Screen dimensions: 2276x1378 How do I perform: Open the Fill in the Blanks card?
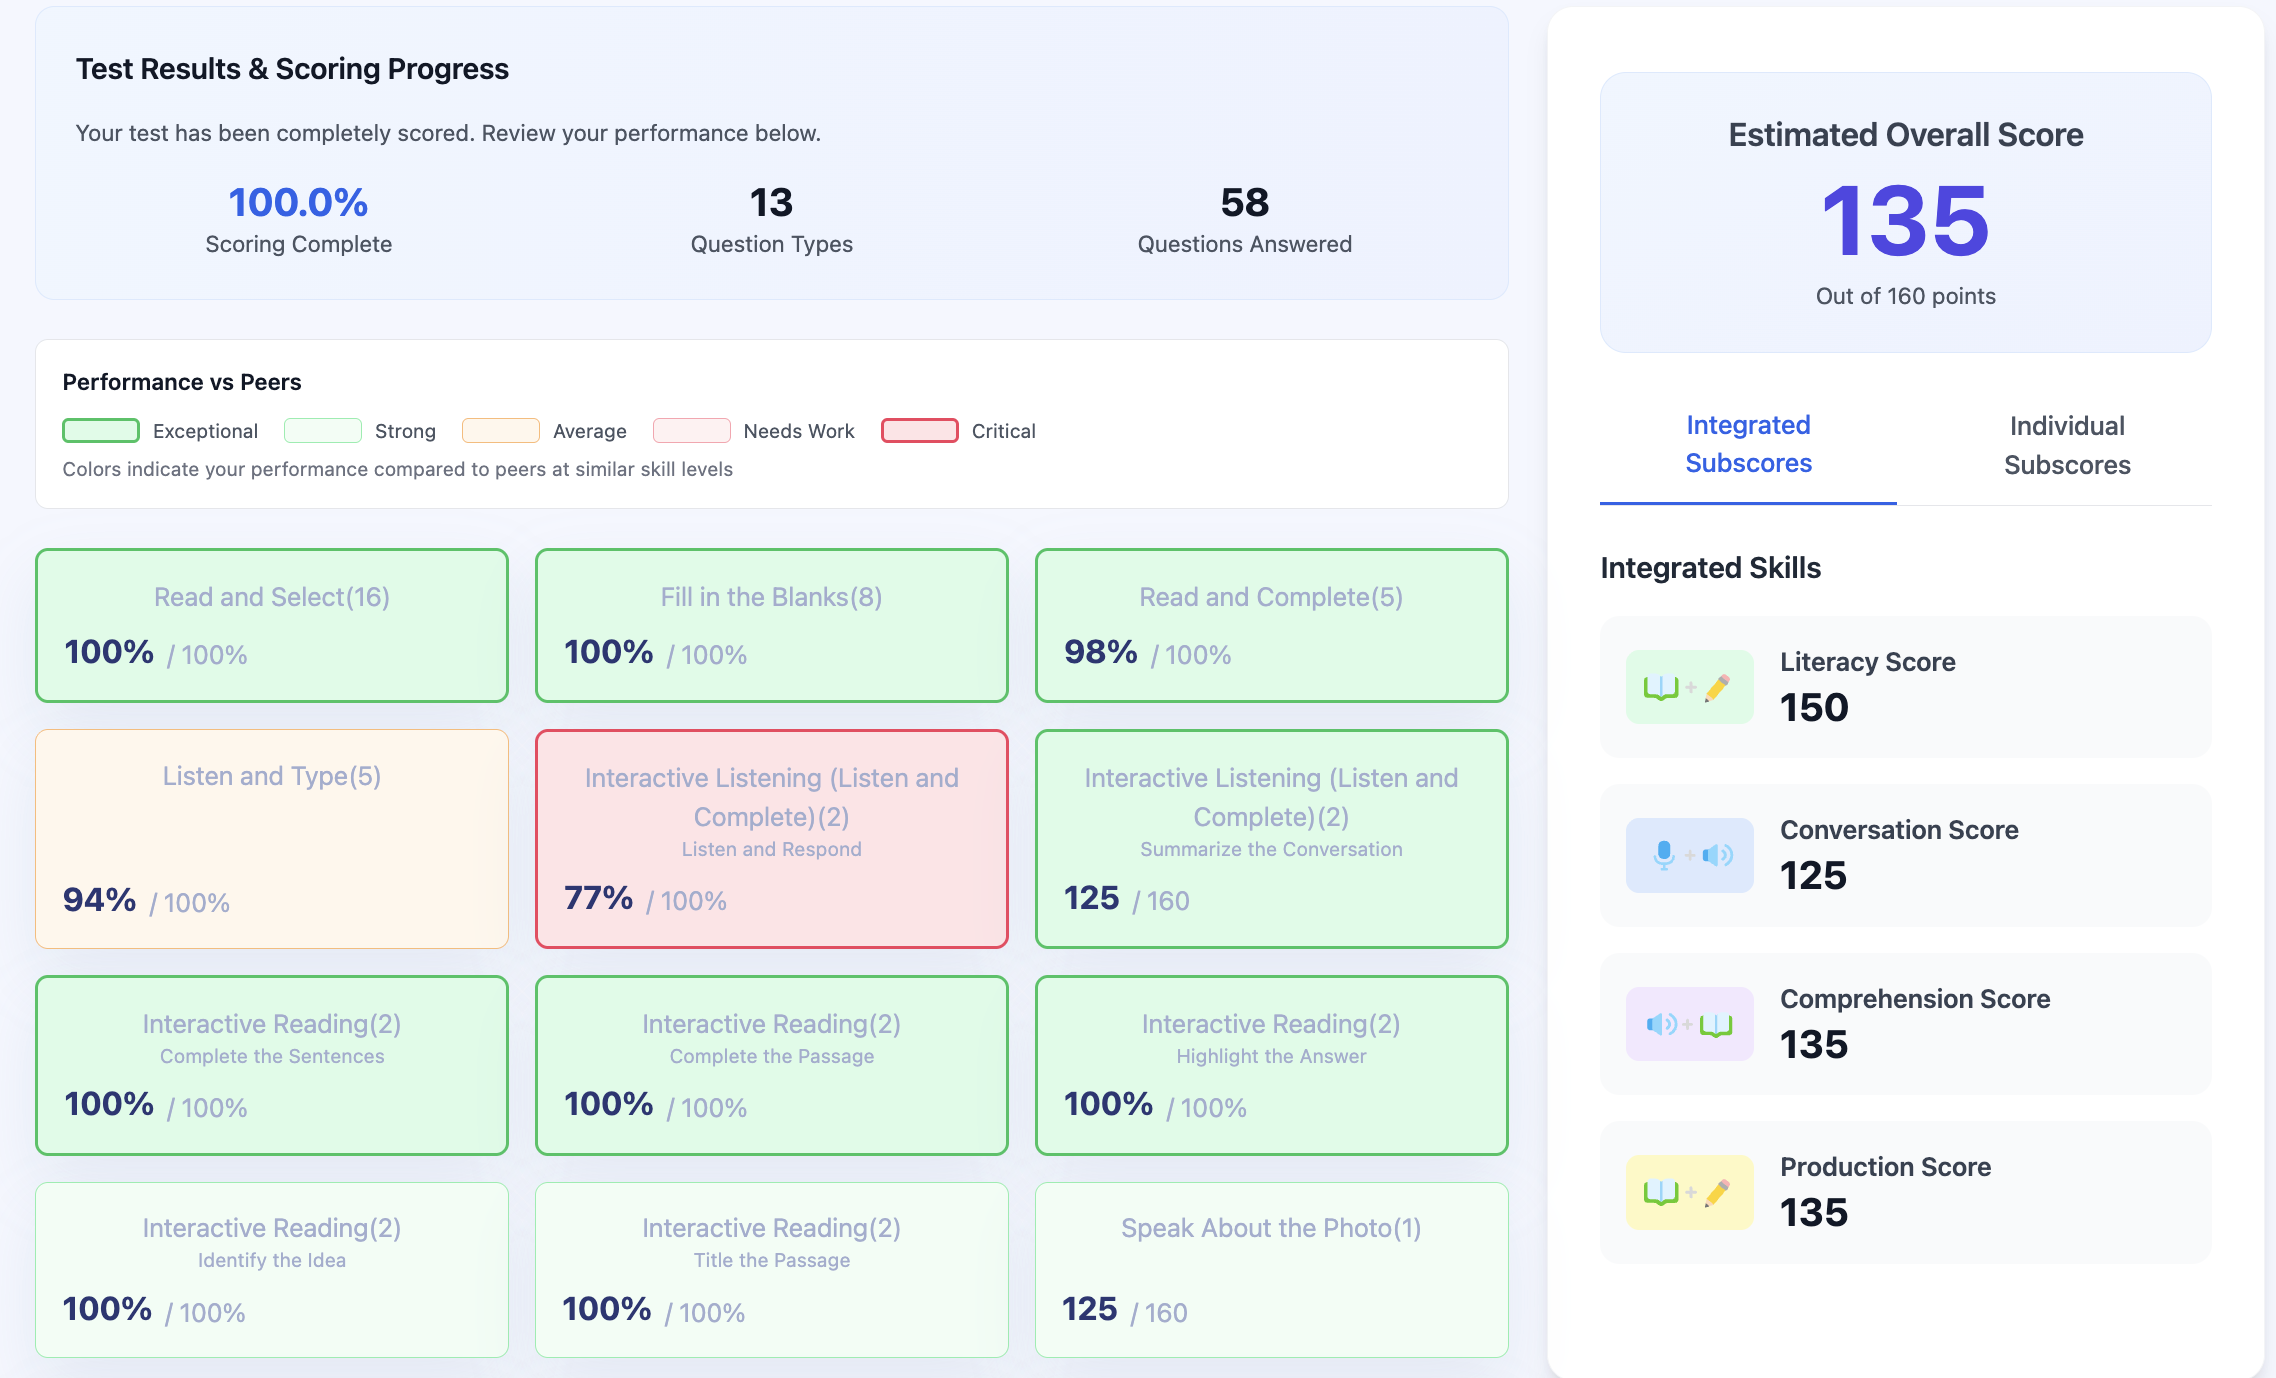click(x=771, y=626)
